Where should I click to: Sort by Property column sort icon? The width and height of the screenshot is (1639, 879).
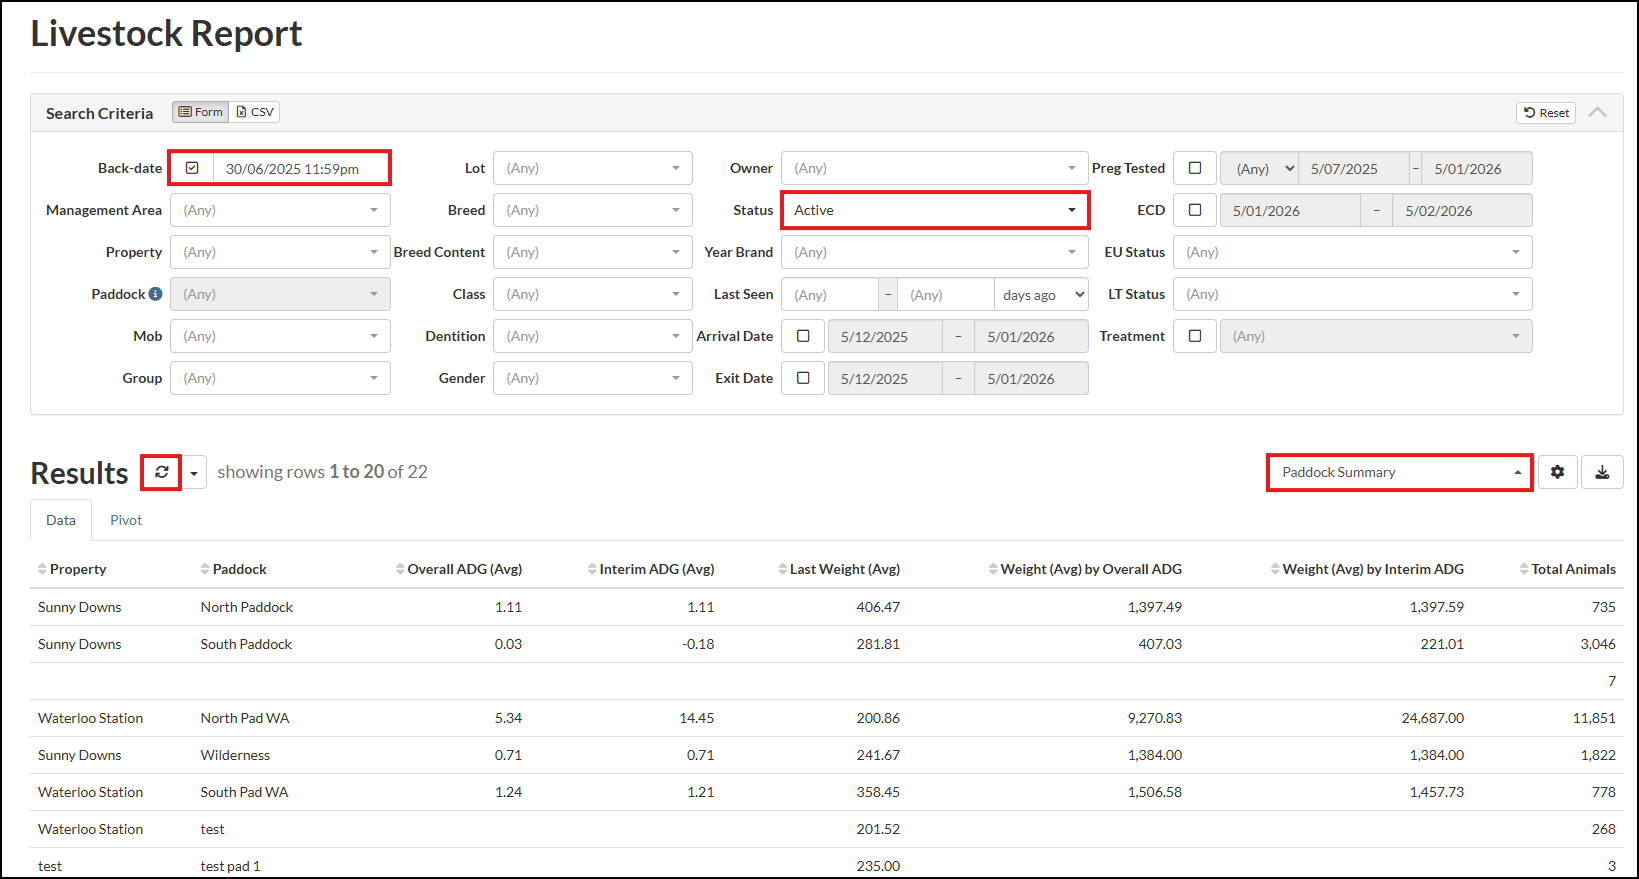pos(42,569)
